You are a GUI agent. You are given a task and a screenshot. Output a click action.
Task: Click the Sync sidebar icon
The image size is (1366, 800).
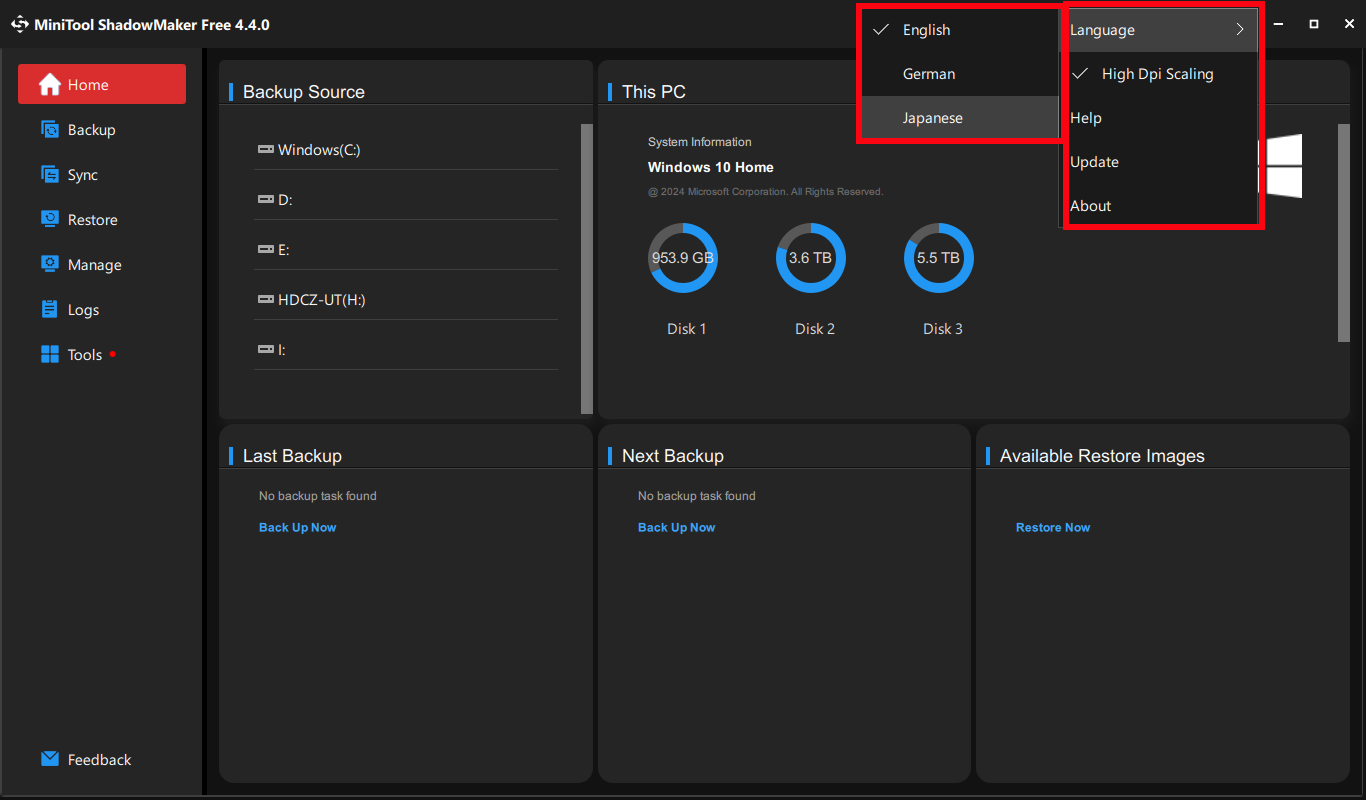coord(50,174)
